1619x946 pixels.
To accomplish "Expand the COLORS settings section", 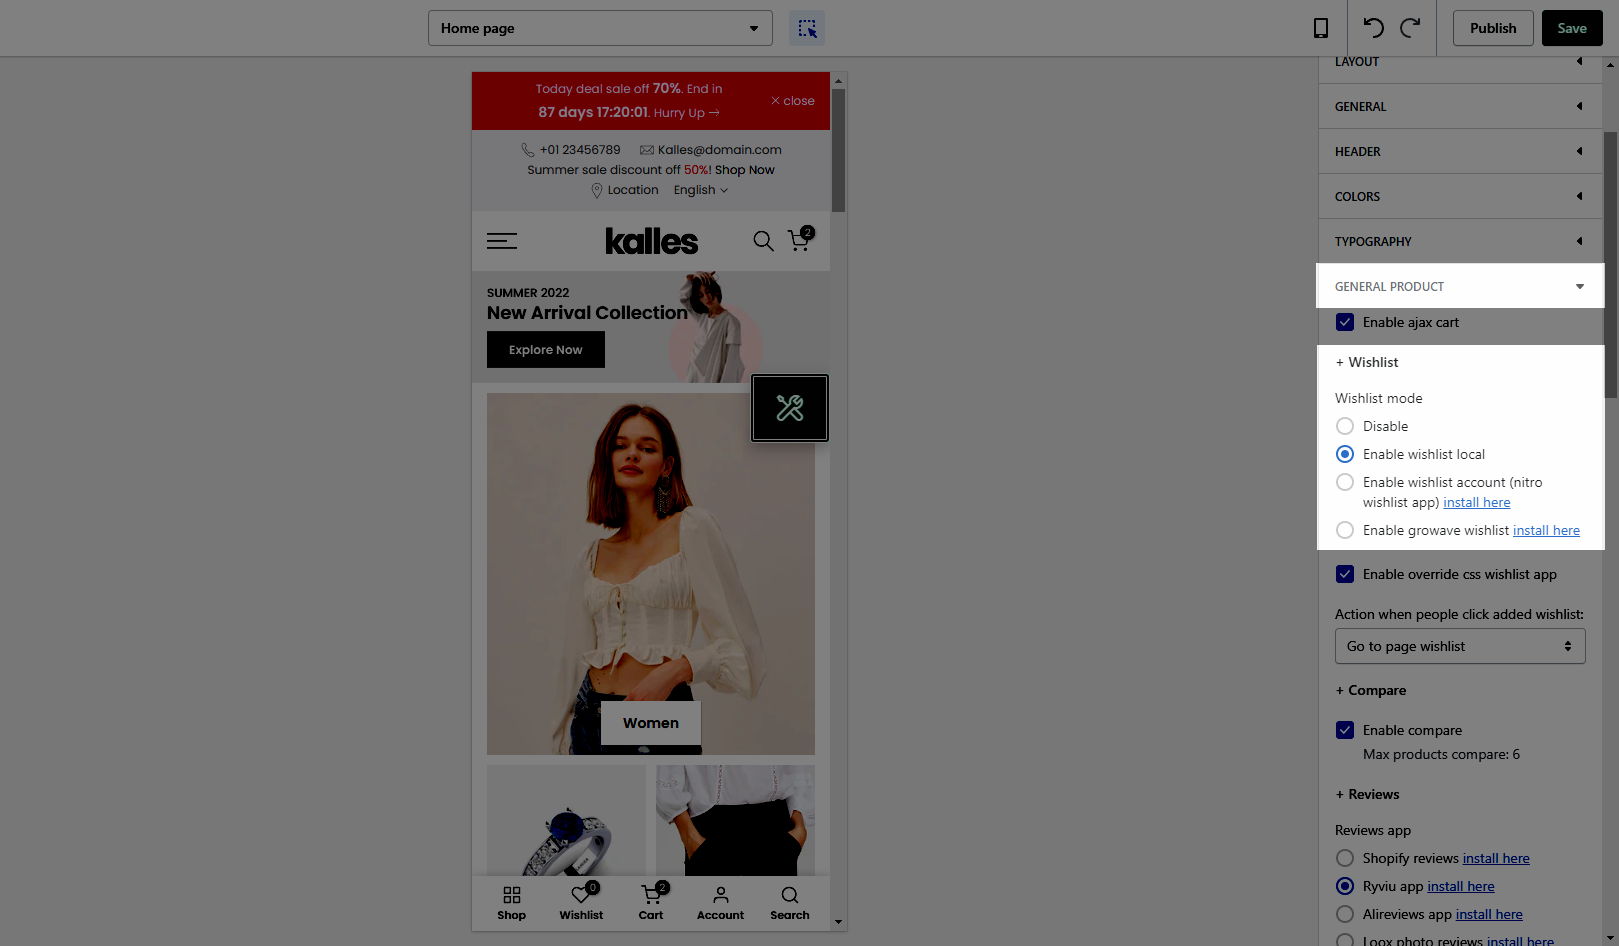I will click(1460, 196).
